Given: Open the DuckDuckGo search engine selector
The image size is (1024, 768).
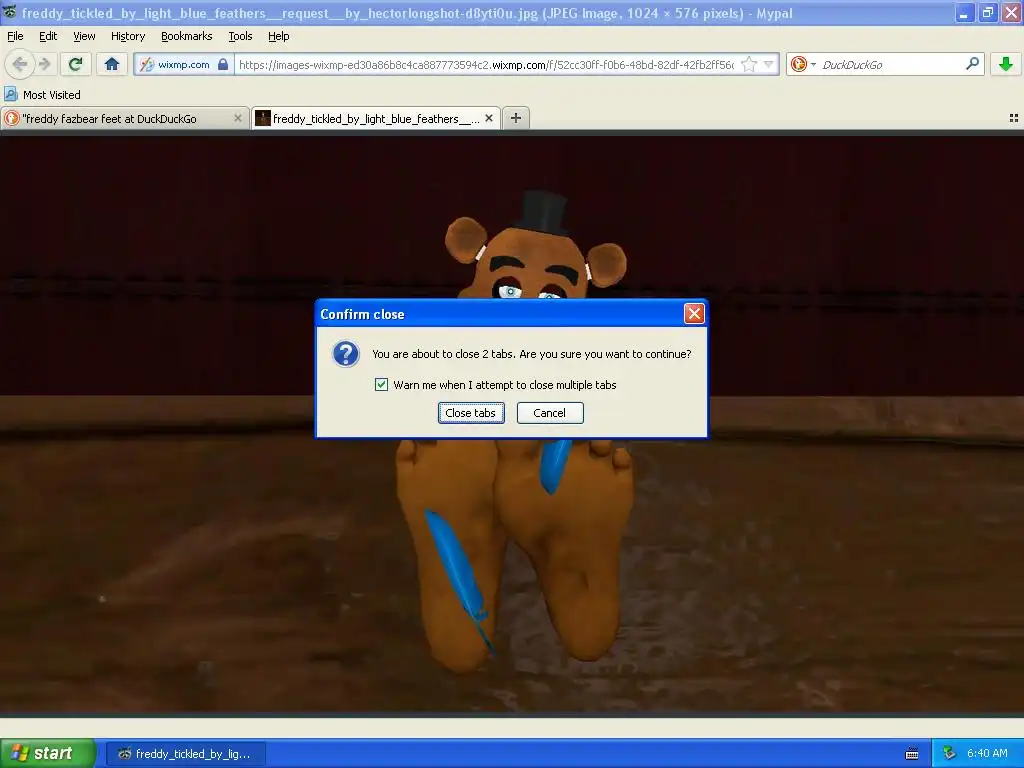Looking at the screenshot, I should tap(803, 64).
